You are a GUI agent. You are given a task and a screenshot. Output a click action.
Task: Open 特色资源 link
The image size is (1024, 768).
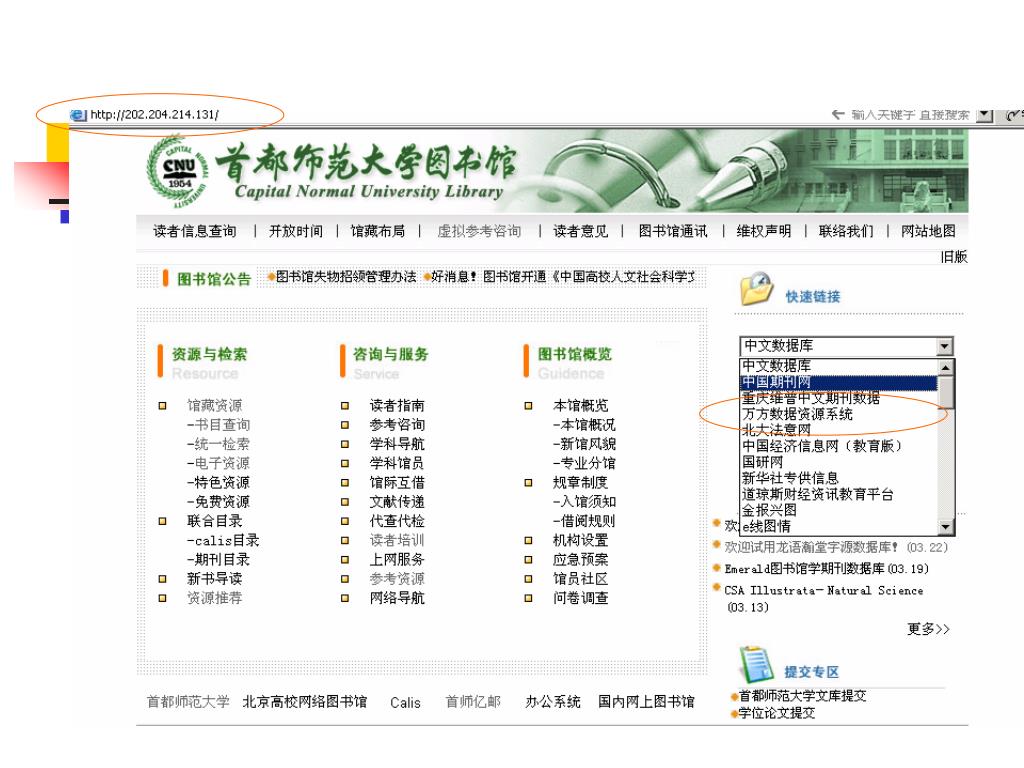point(218,483)
